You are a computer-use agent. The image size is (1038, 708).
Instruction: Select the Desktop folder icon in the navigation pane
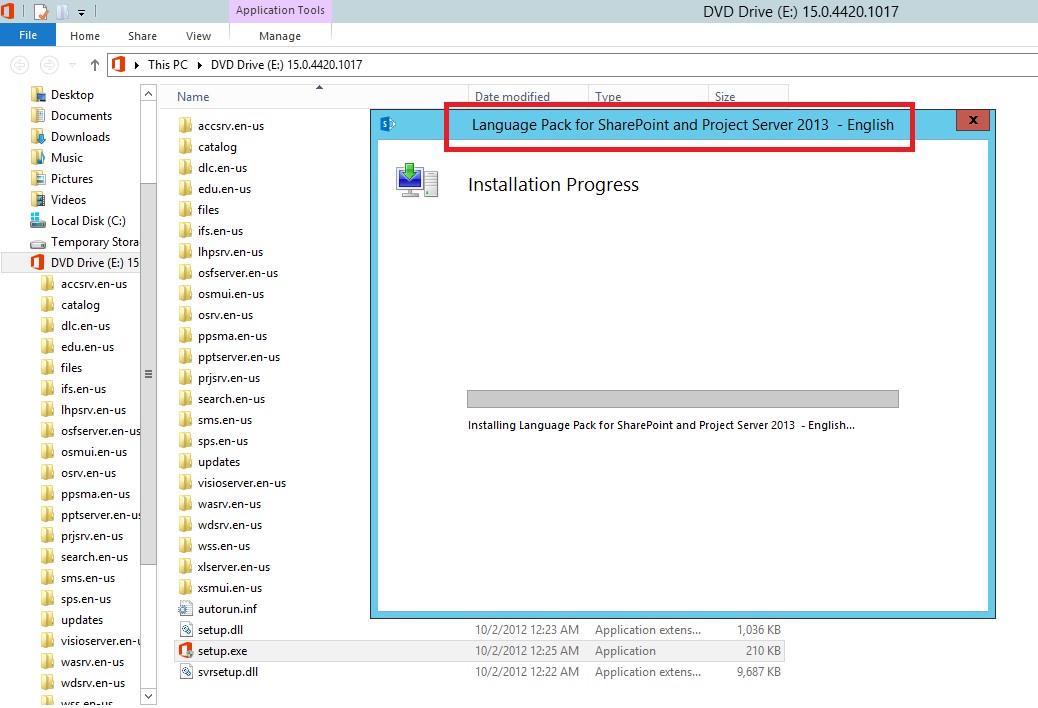click(38, 95)
